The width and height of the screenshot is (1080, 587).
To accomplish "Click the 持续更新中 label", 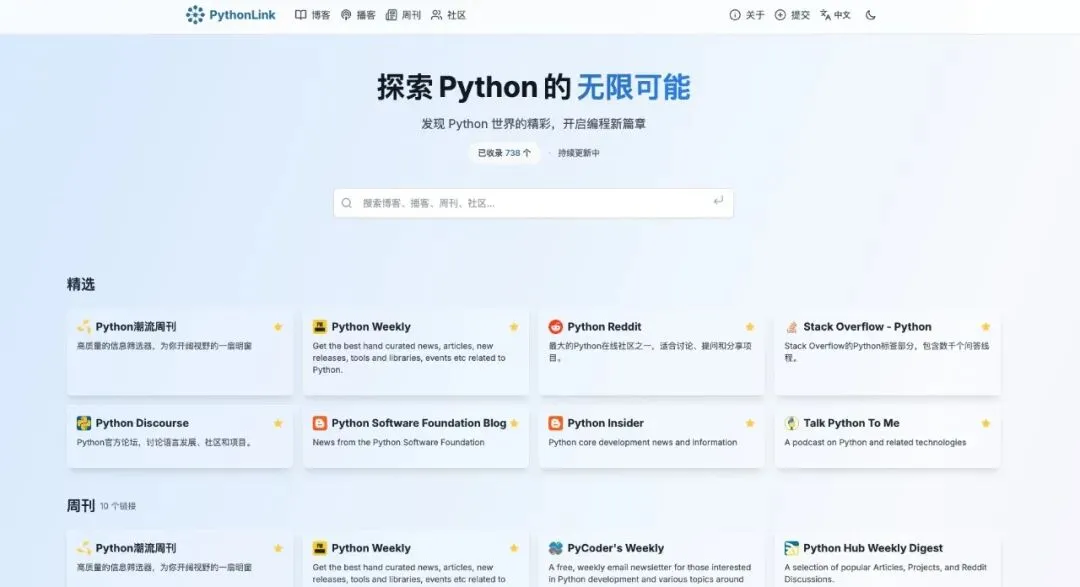I will click(579, 153).
